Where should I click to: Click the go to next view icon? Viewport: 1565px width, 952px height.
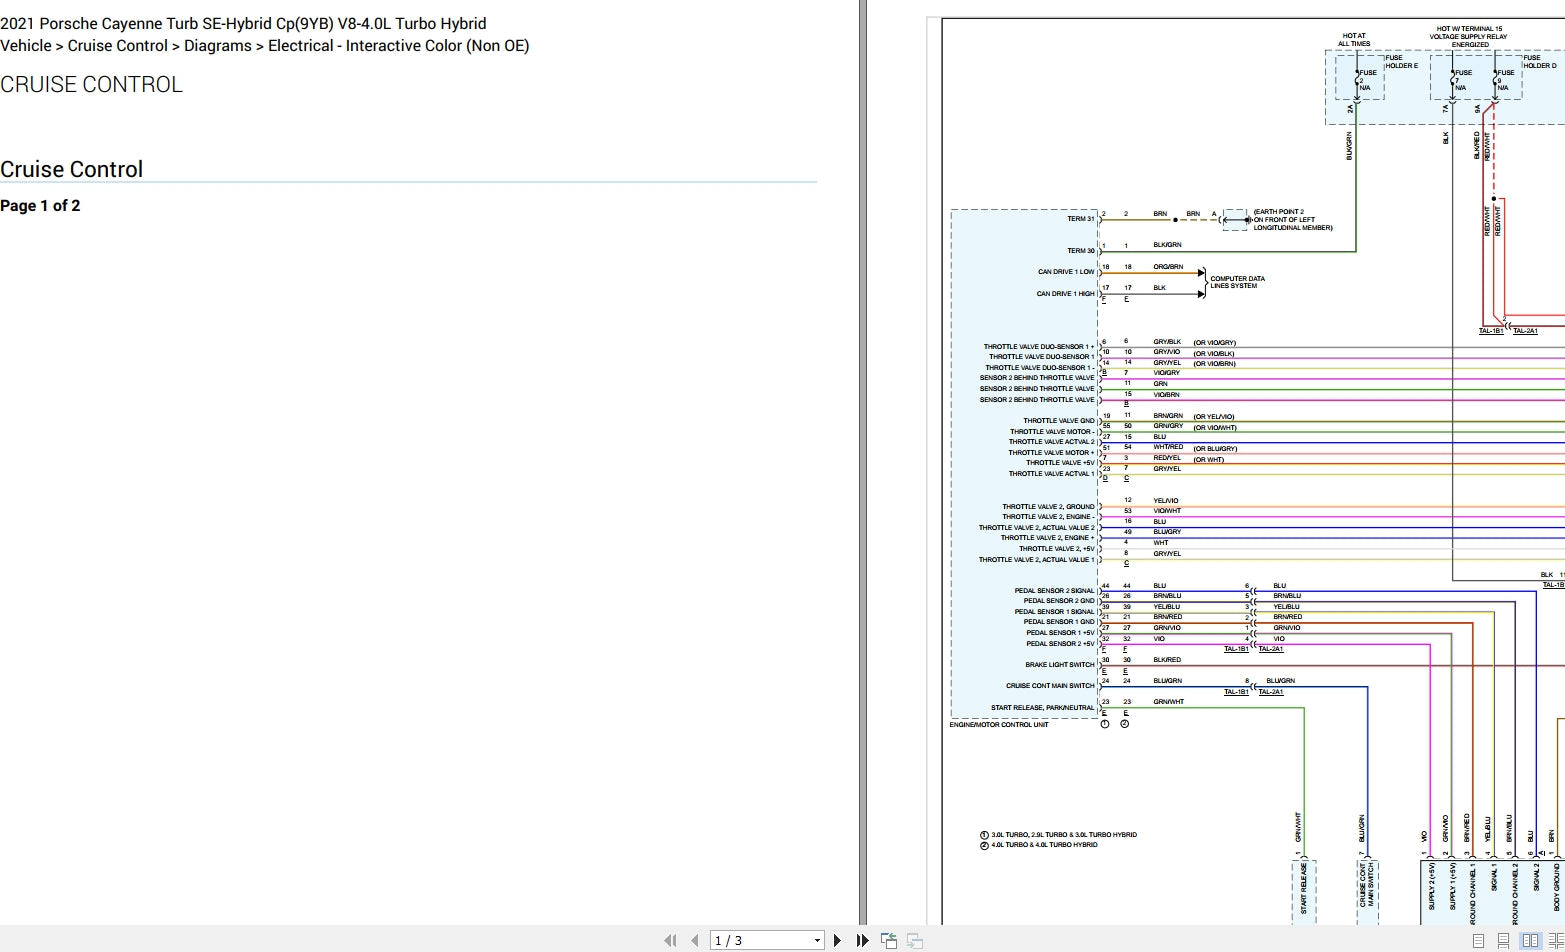click(x=914, y=940)
